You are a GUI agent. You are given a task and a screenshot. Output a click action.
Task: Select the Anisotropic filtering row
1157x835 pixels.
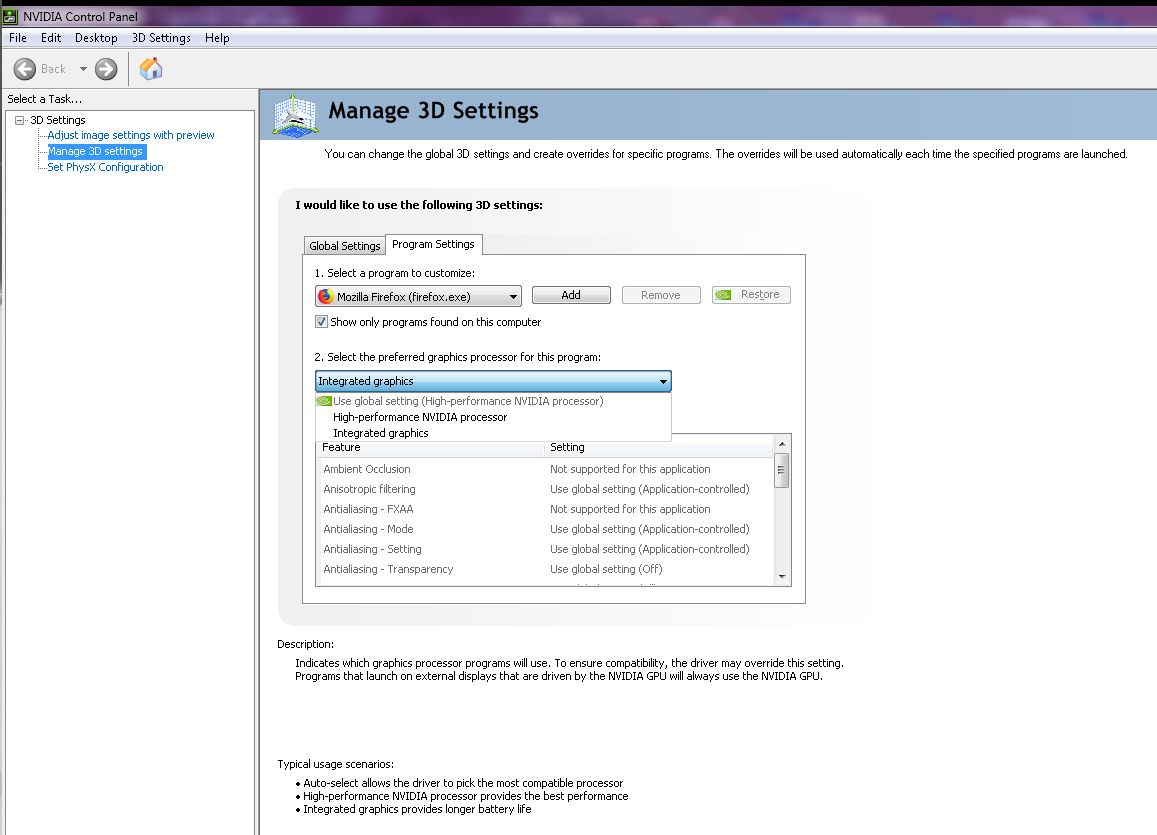click(545, 489)
